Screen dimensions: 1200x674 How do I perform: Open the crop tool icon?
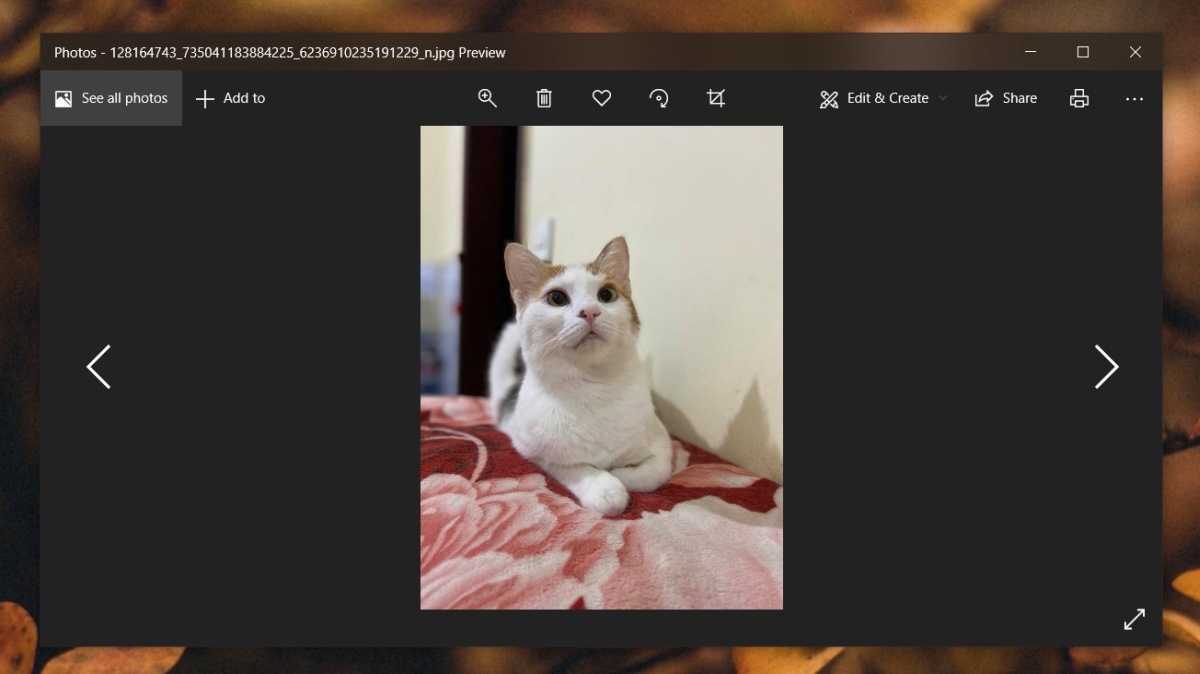716,98
